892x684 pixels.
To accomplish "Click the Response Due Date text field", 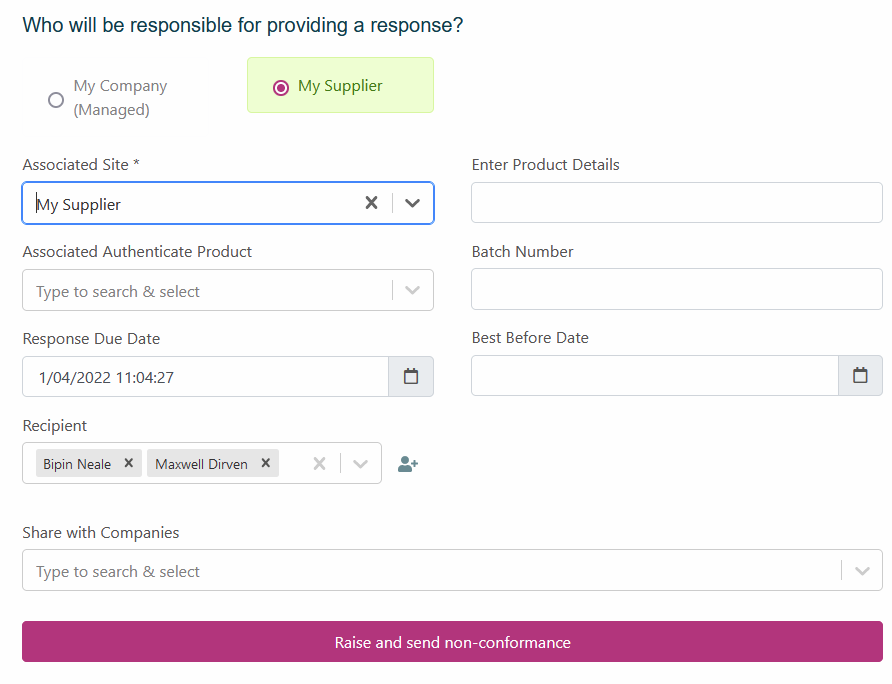I will (x=205, y=377).
